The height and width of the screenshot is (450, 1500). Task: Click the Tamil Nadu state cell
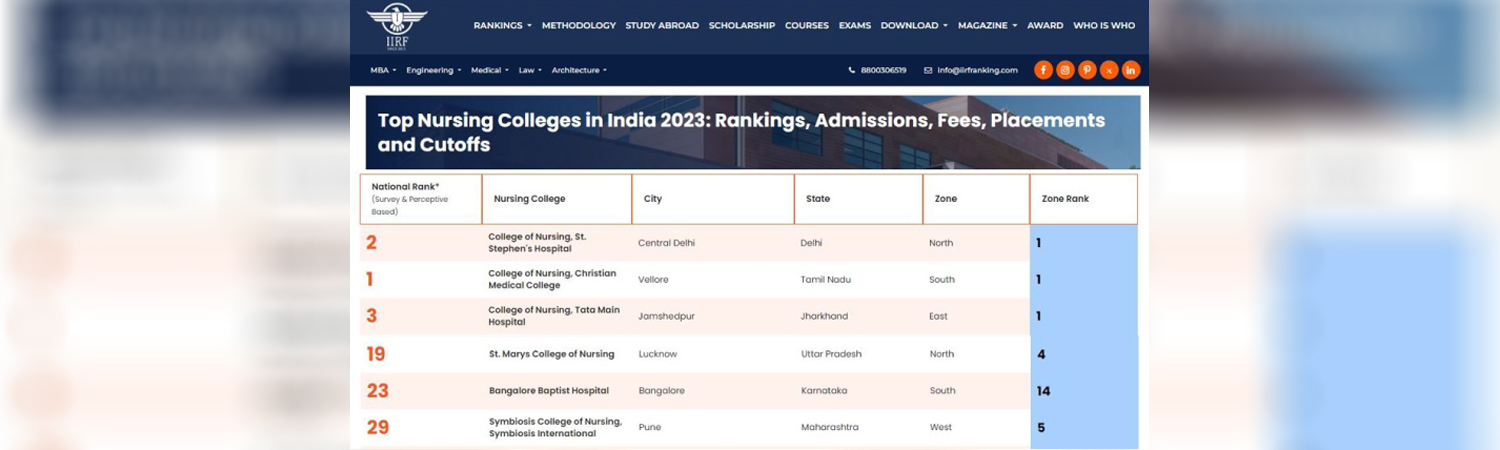coord(828,280)
